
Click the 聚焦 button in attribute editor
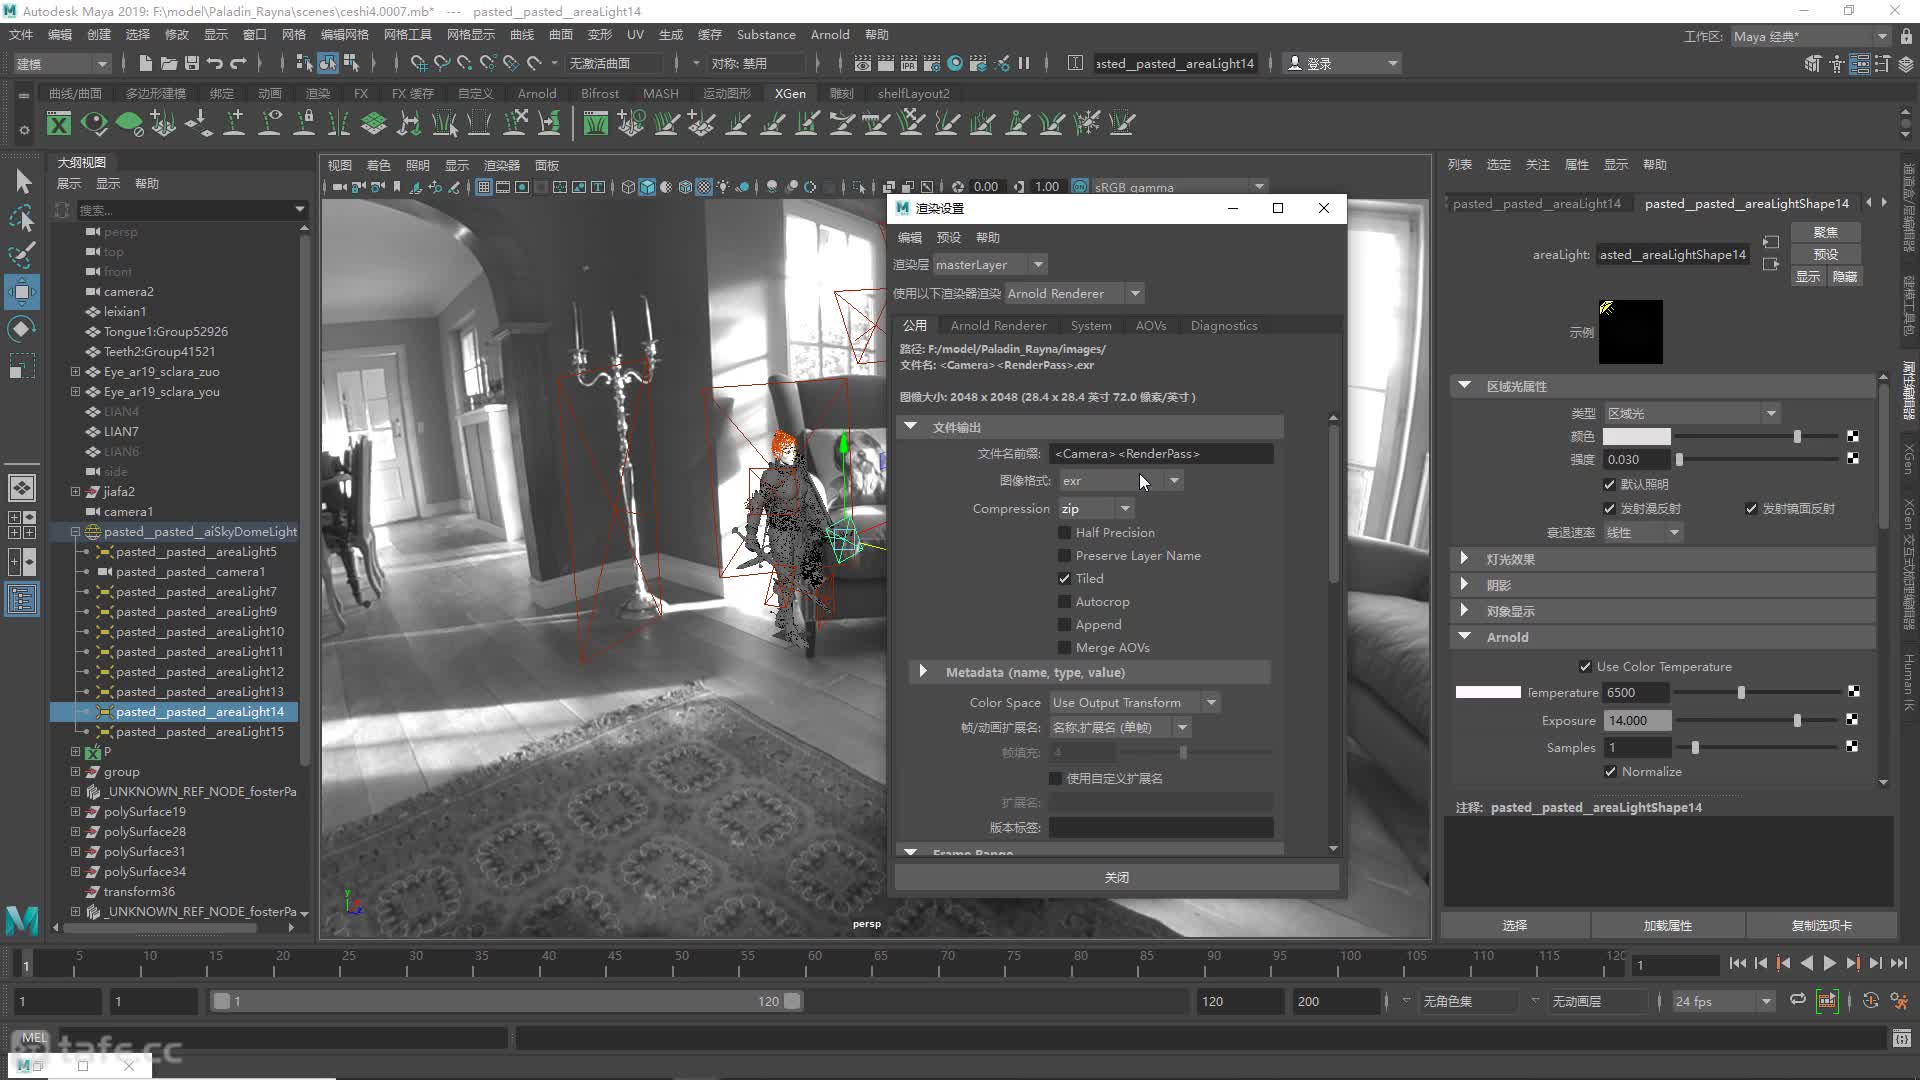(1825, 232)
